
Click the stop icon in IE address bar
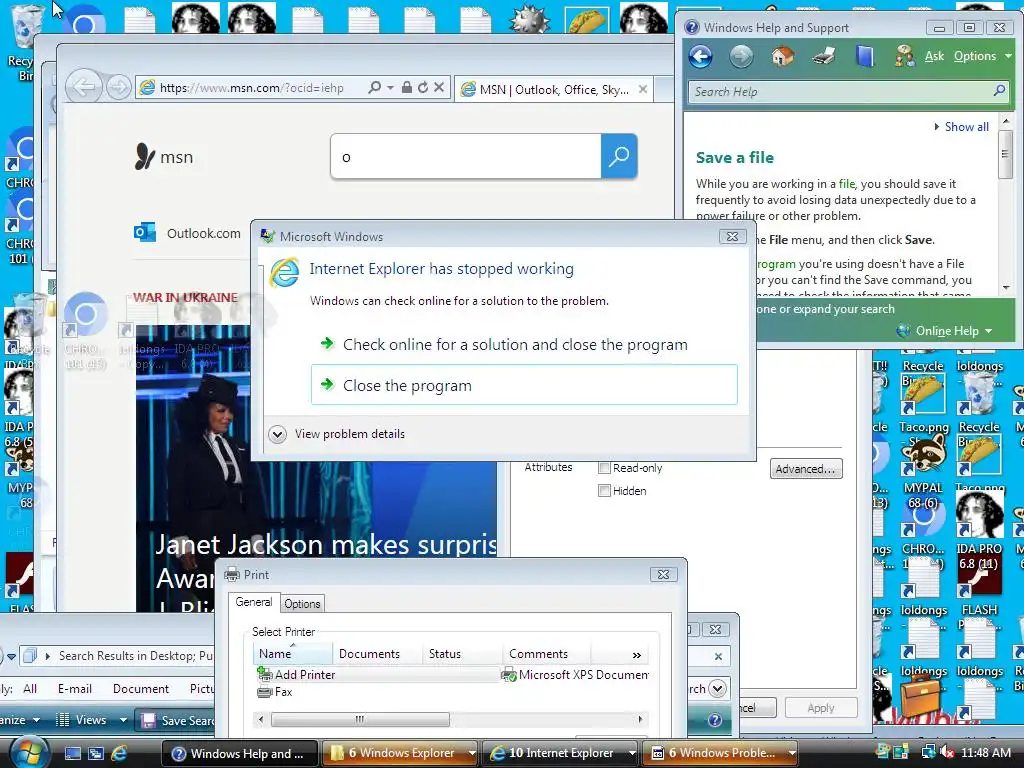coord(440,88)
